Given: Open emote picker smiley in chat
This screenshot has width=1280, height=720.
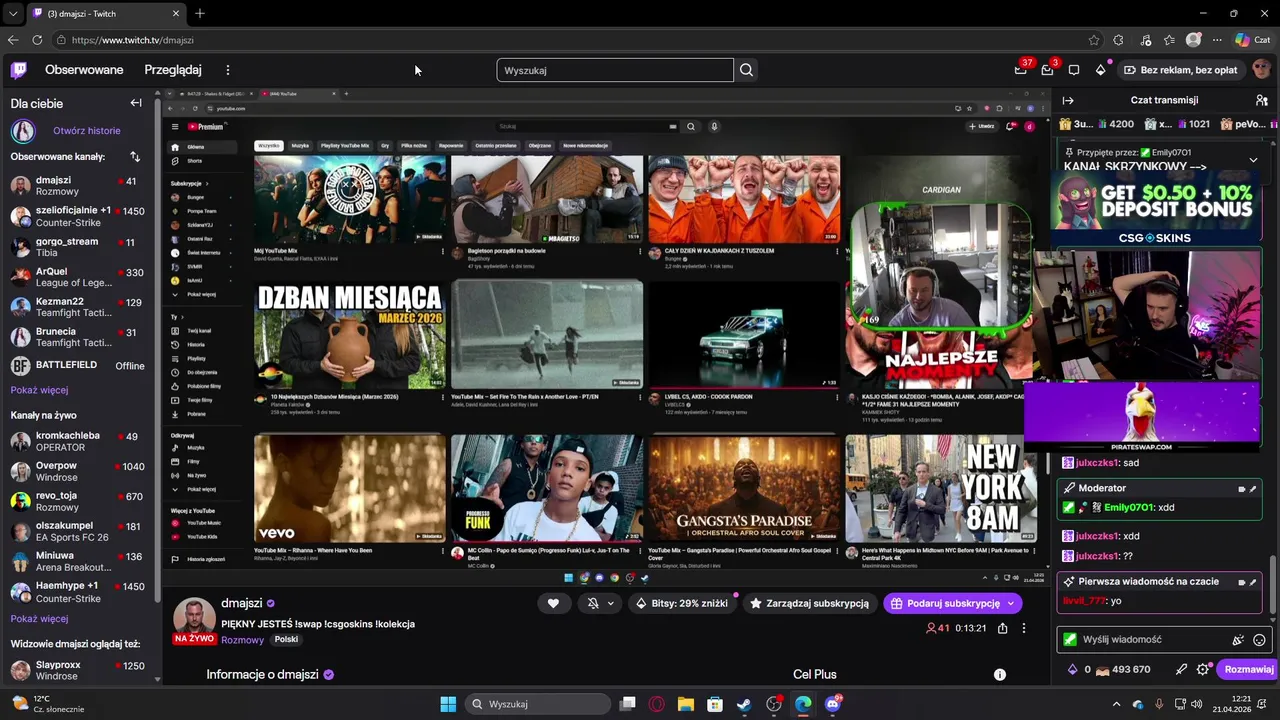Looking at the screenshot, I should pyautogui.click(x=1259, y=640).
